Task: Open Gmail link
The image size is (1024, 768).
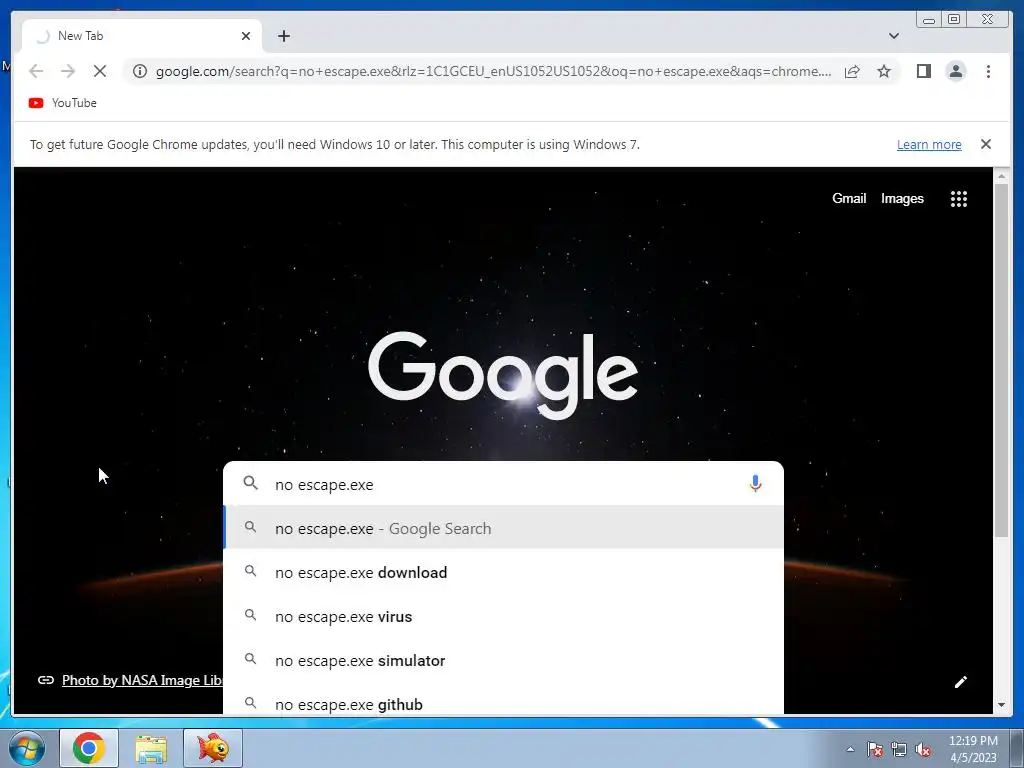Action: pos(848,199)
